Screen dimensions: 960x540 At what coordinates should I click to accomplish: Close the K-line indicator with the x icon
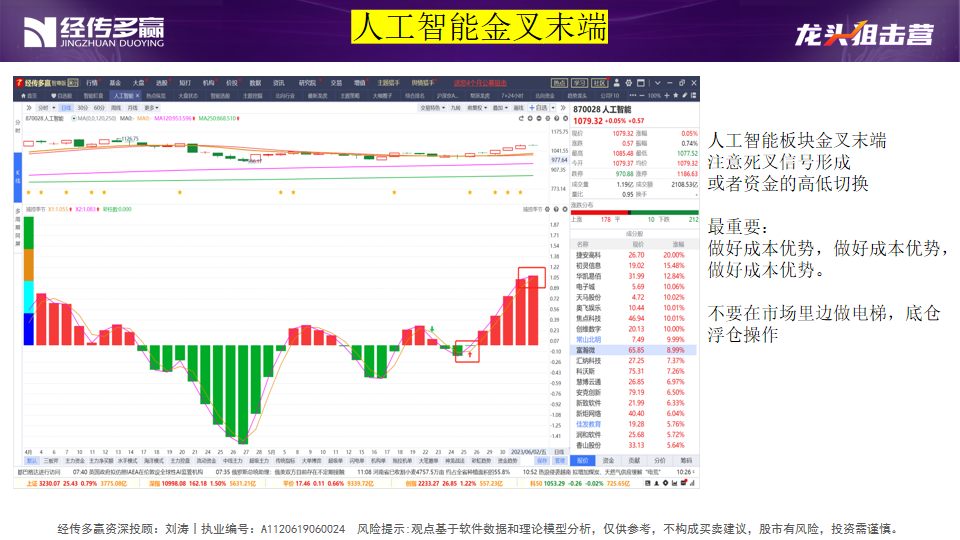click(x=565, y=118)
